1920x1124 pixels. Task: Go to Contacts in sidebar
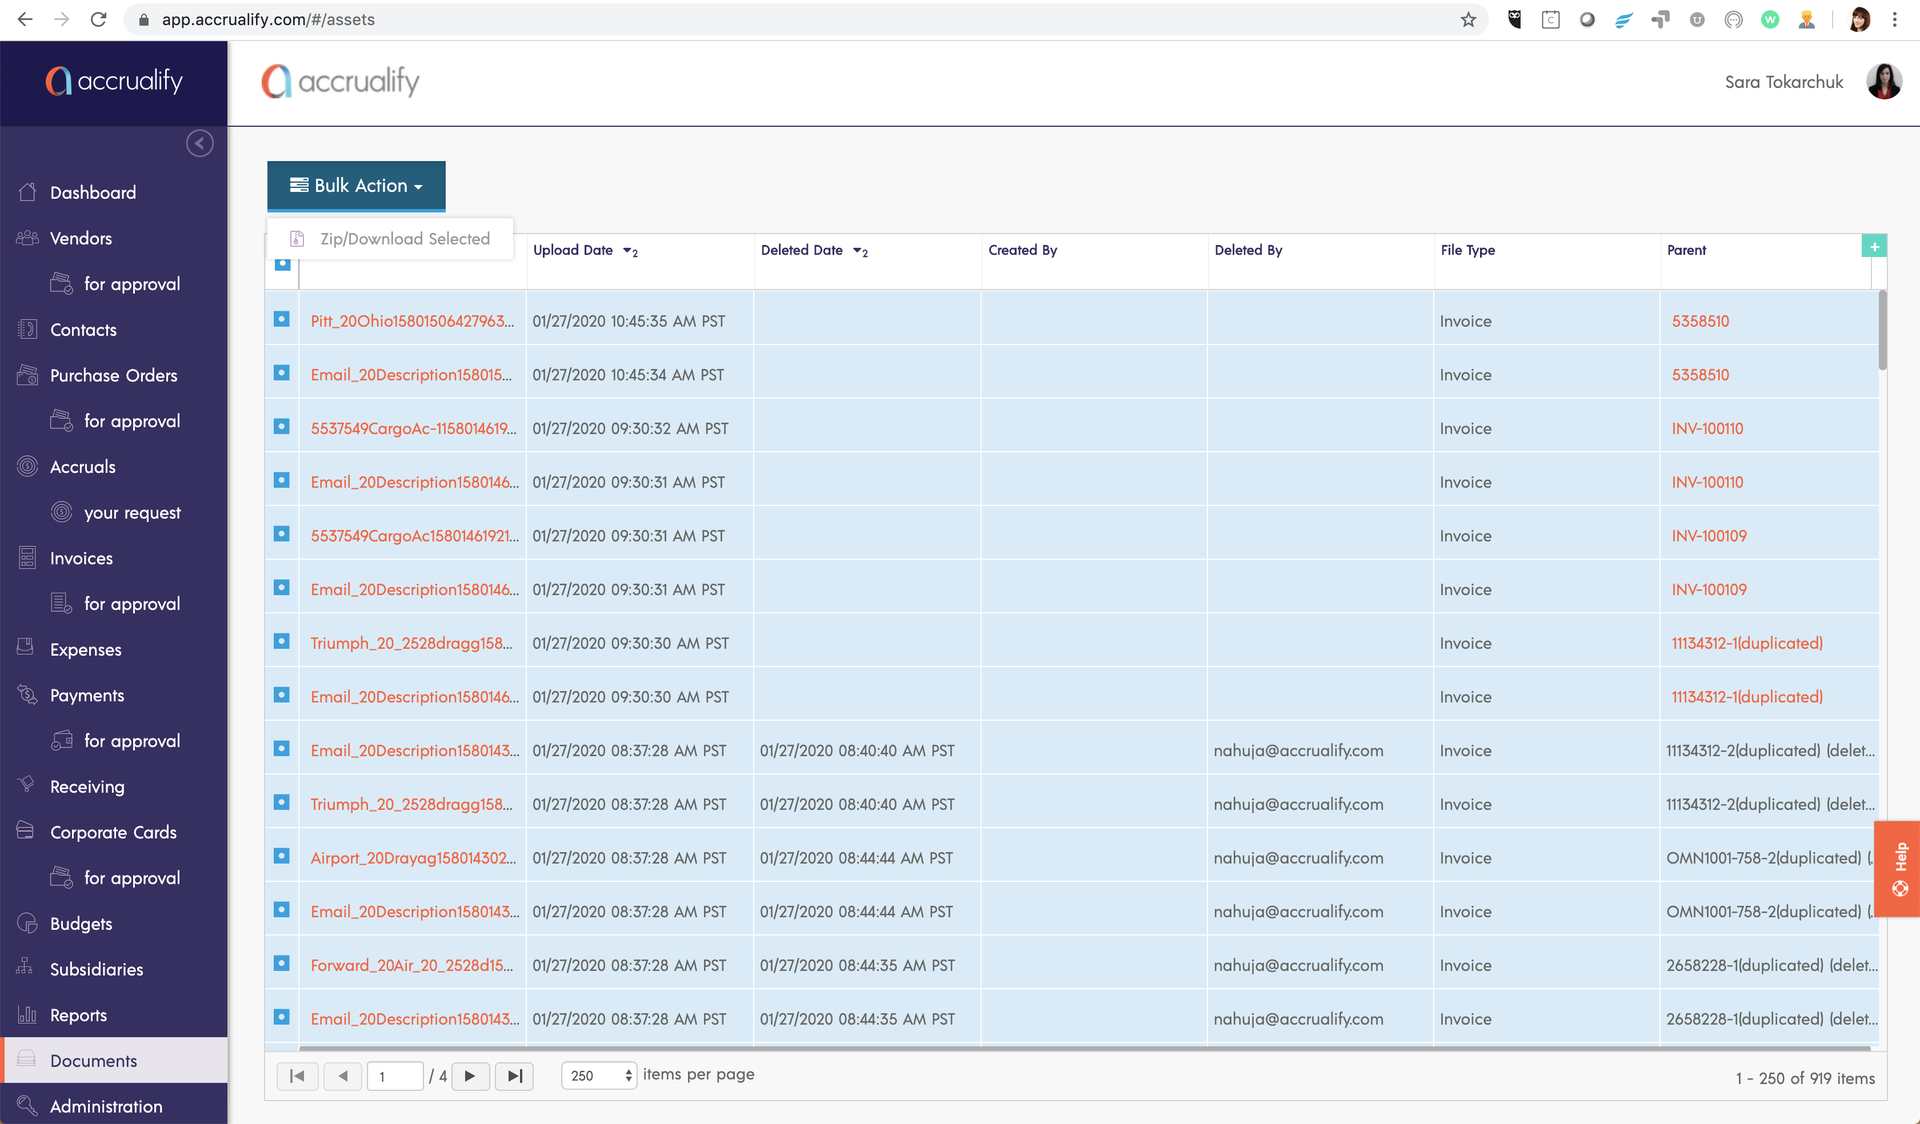(83, 330)
